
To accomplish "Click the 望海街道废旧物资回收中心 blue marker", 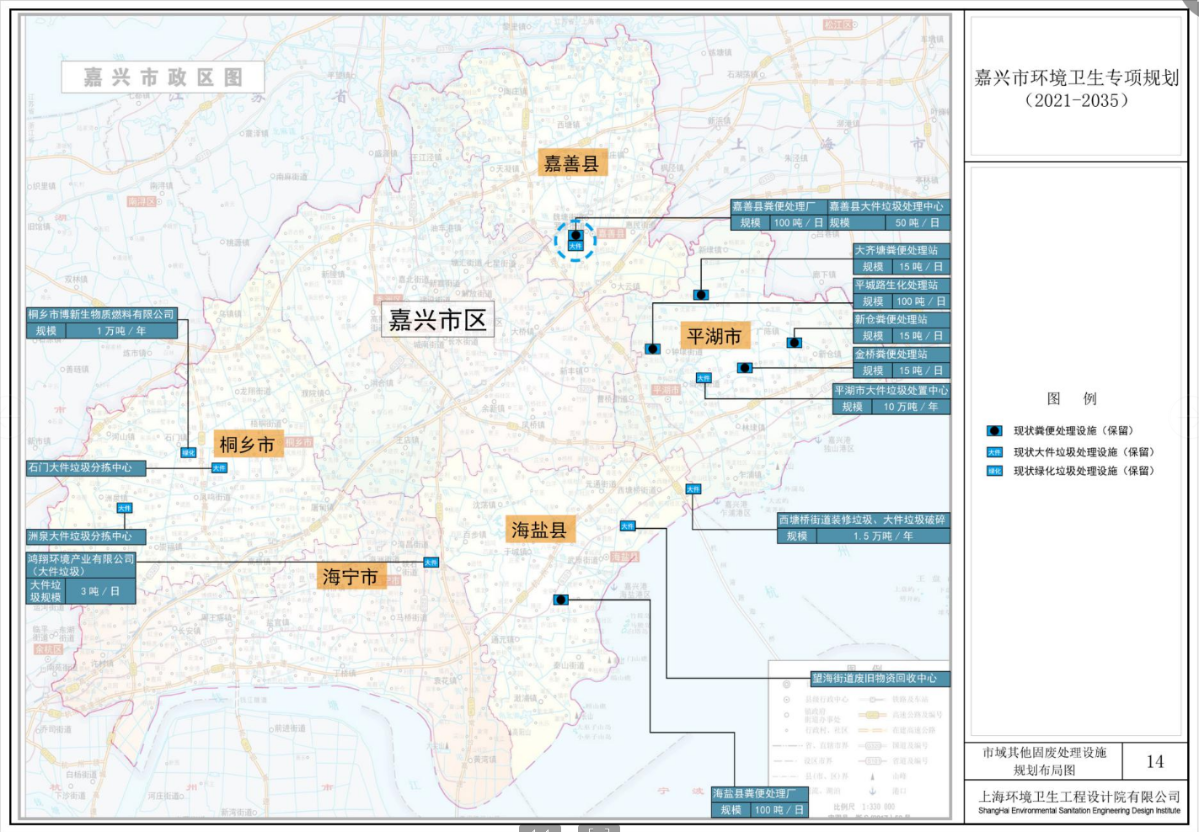I will pos(627,525).
